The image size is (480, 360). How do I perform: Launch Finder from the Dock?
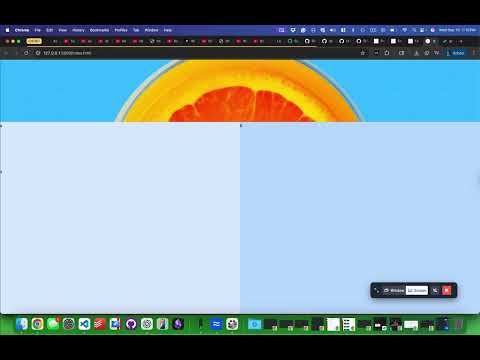pyautogui.click(x=22, y=324)
